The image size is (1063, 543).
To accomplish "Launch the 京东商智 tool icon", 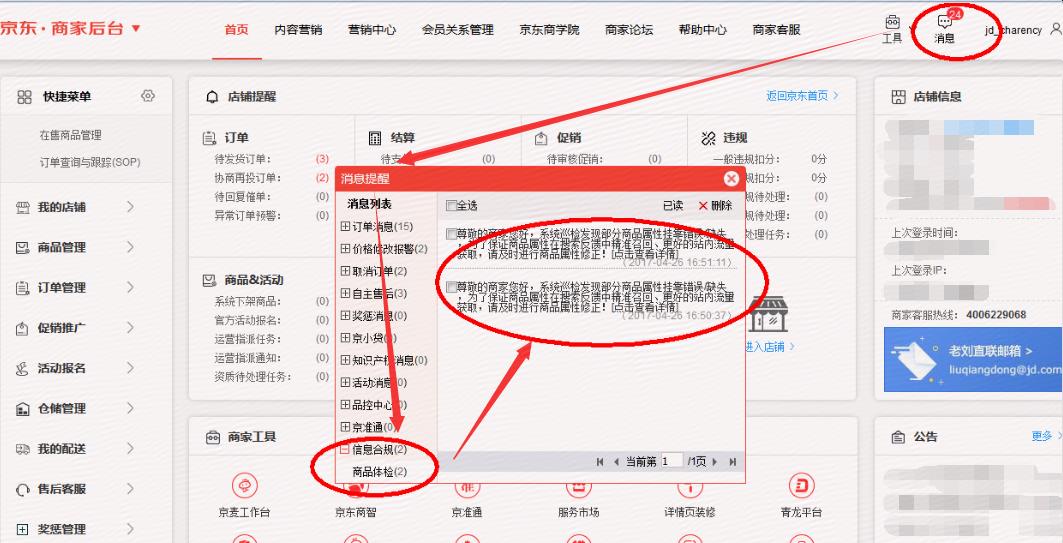I will [x=356, y=486].
